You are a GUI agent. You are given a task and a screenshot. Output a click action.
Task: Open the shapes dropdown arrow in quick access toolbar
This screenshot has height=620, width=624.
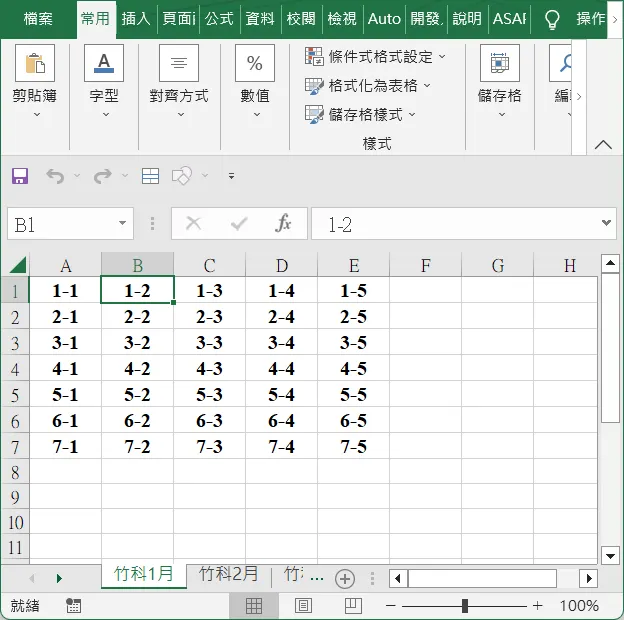pos(205,175)
